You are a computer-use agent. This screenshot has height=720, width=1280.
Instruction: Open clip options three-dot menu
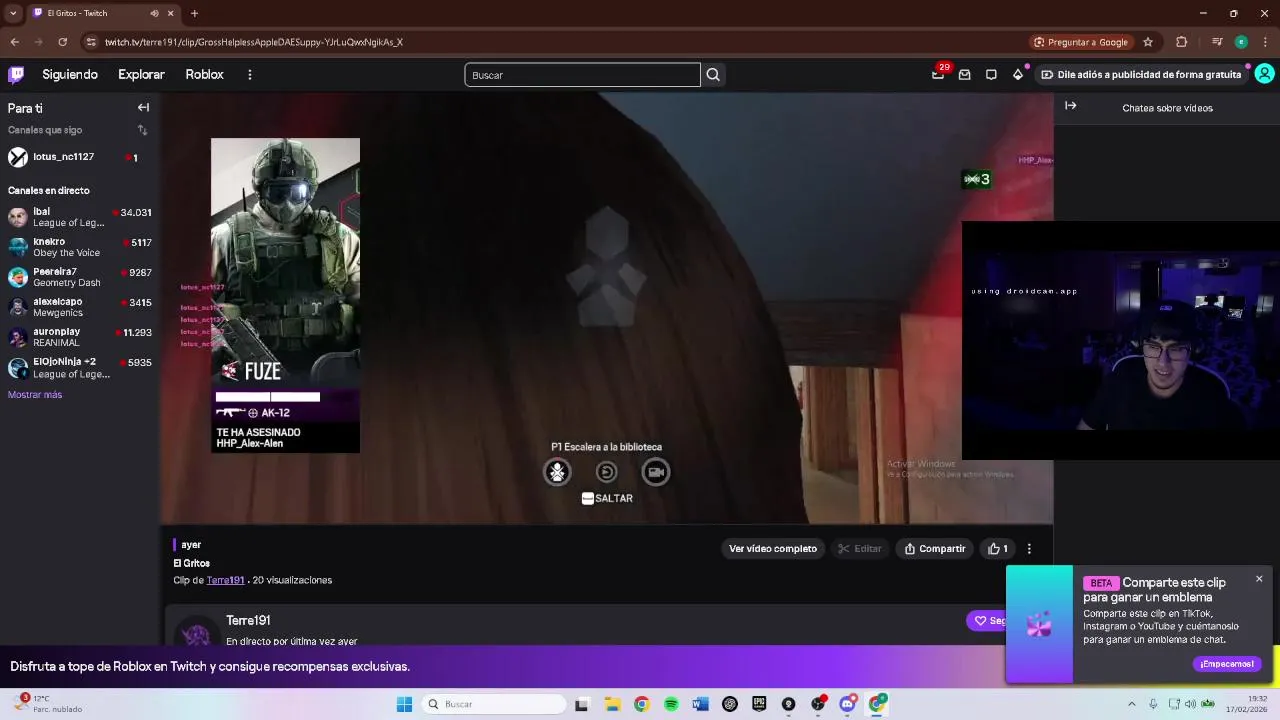1029,548
